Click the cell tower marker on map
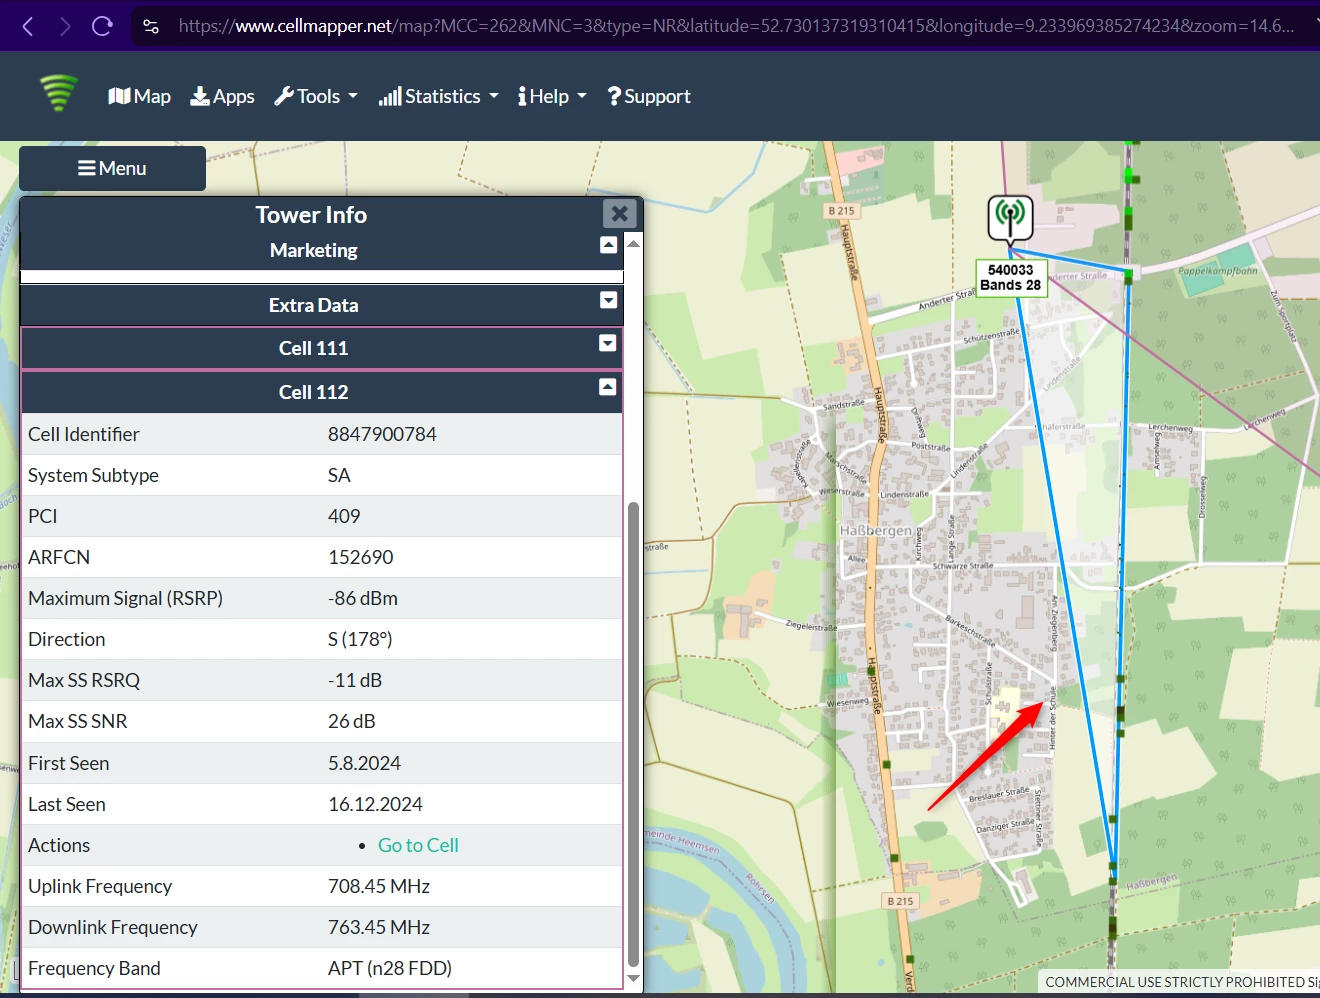This screenshot has height=998, width=1320. click(1010, 218)
